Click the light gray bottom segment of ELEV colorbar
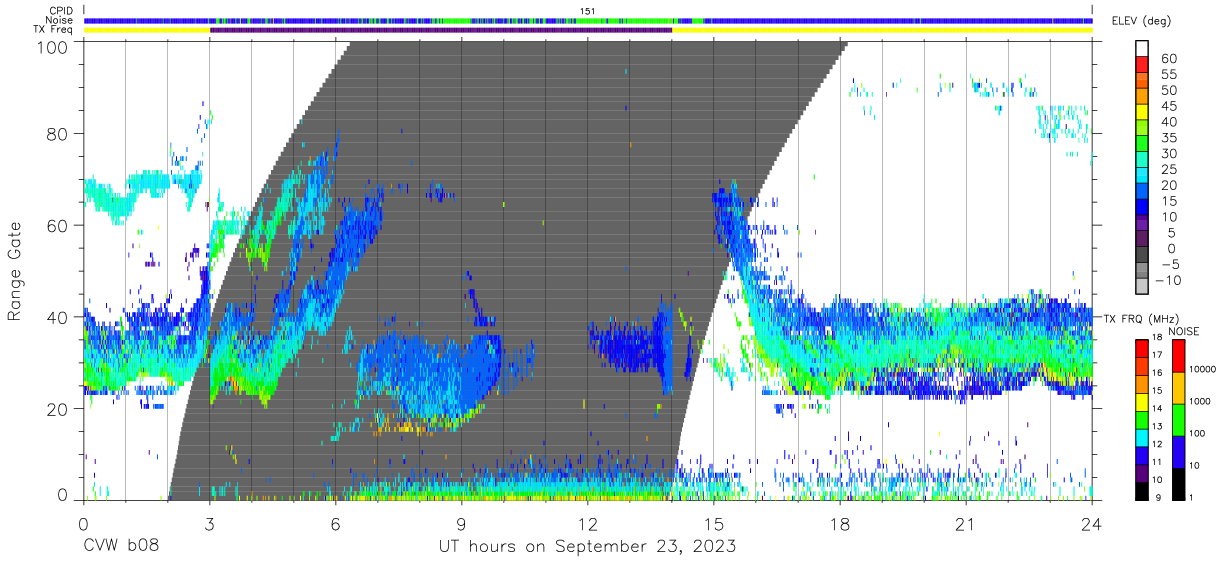Screen dimensions: 1228x567 pyautogui.click(x=1141, y=285)
